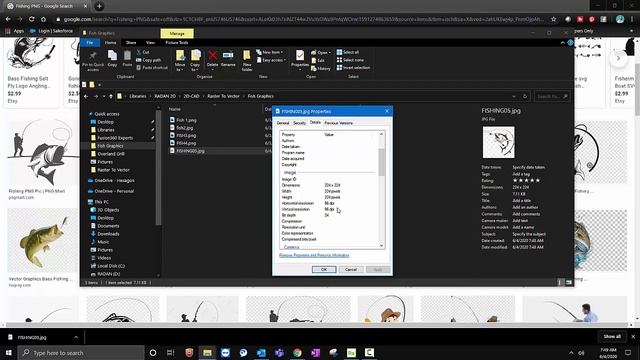The height and width of the screenshot is (360, 640).
Task: Click Cancel in Properties dialog
Action: coord(351,269)
